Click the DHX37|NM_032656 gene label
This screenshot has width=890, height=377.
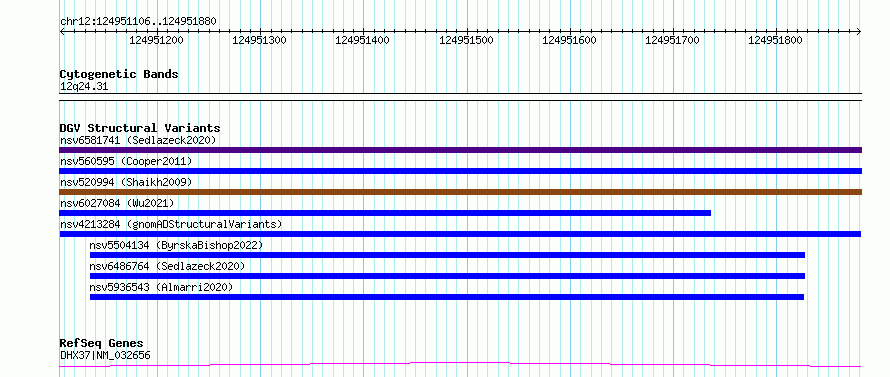tap(105, 355)
